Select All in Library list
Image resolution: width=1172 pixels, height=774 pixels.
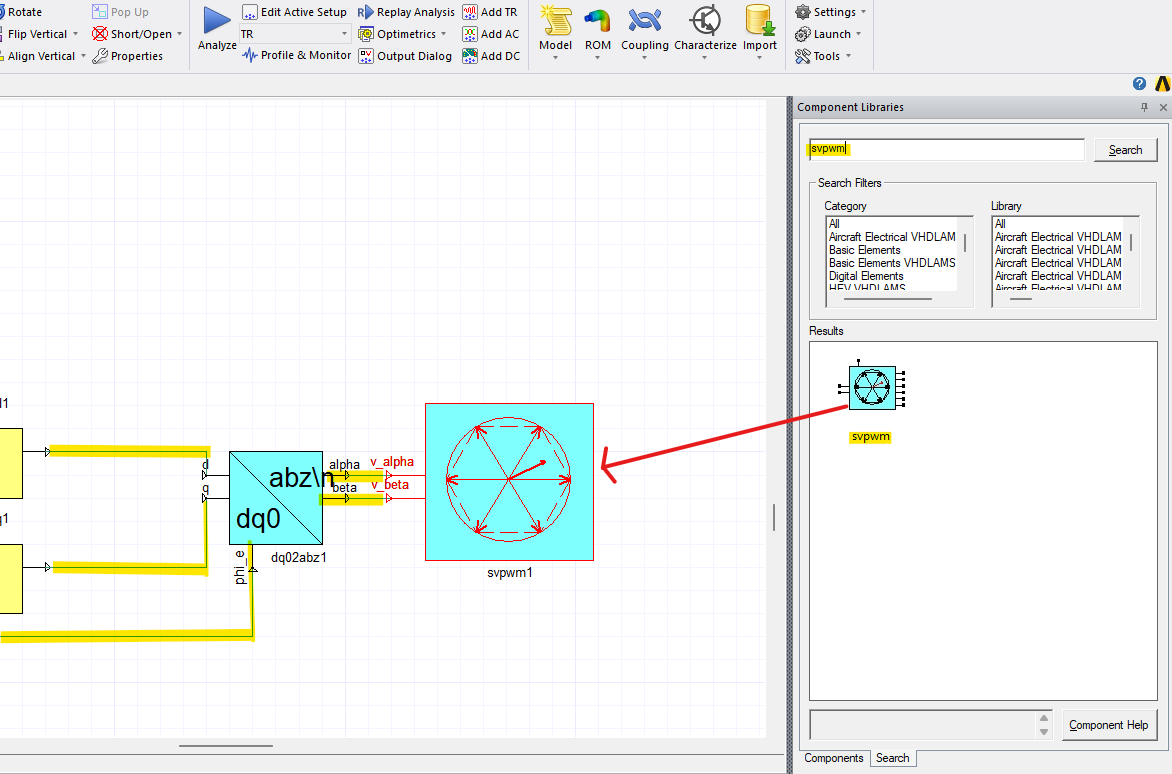(x=1000, y=223)
